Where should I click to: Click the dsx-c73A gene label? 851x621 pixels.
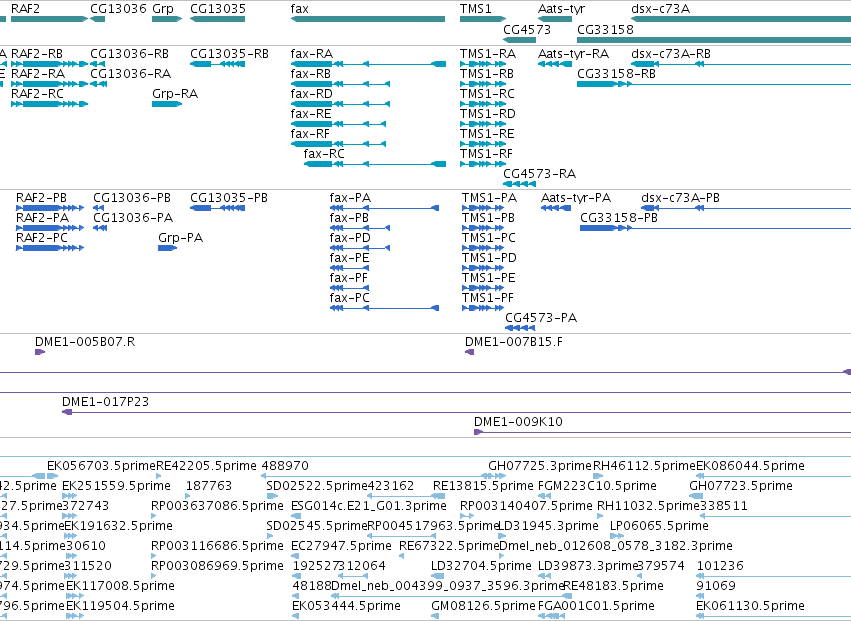tap(661, 9)
